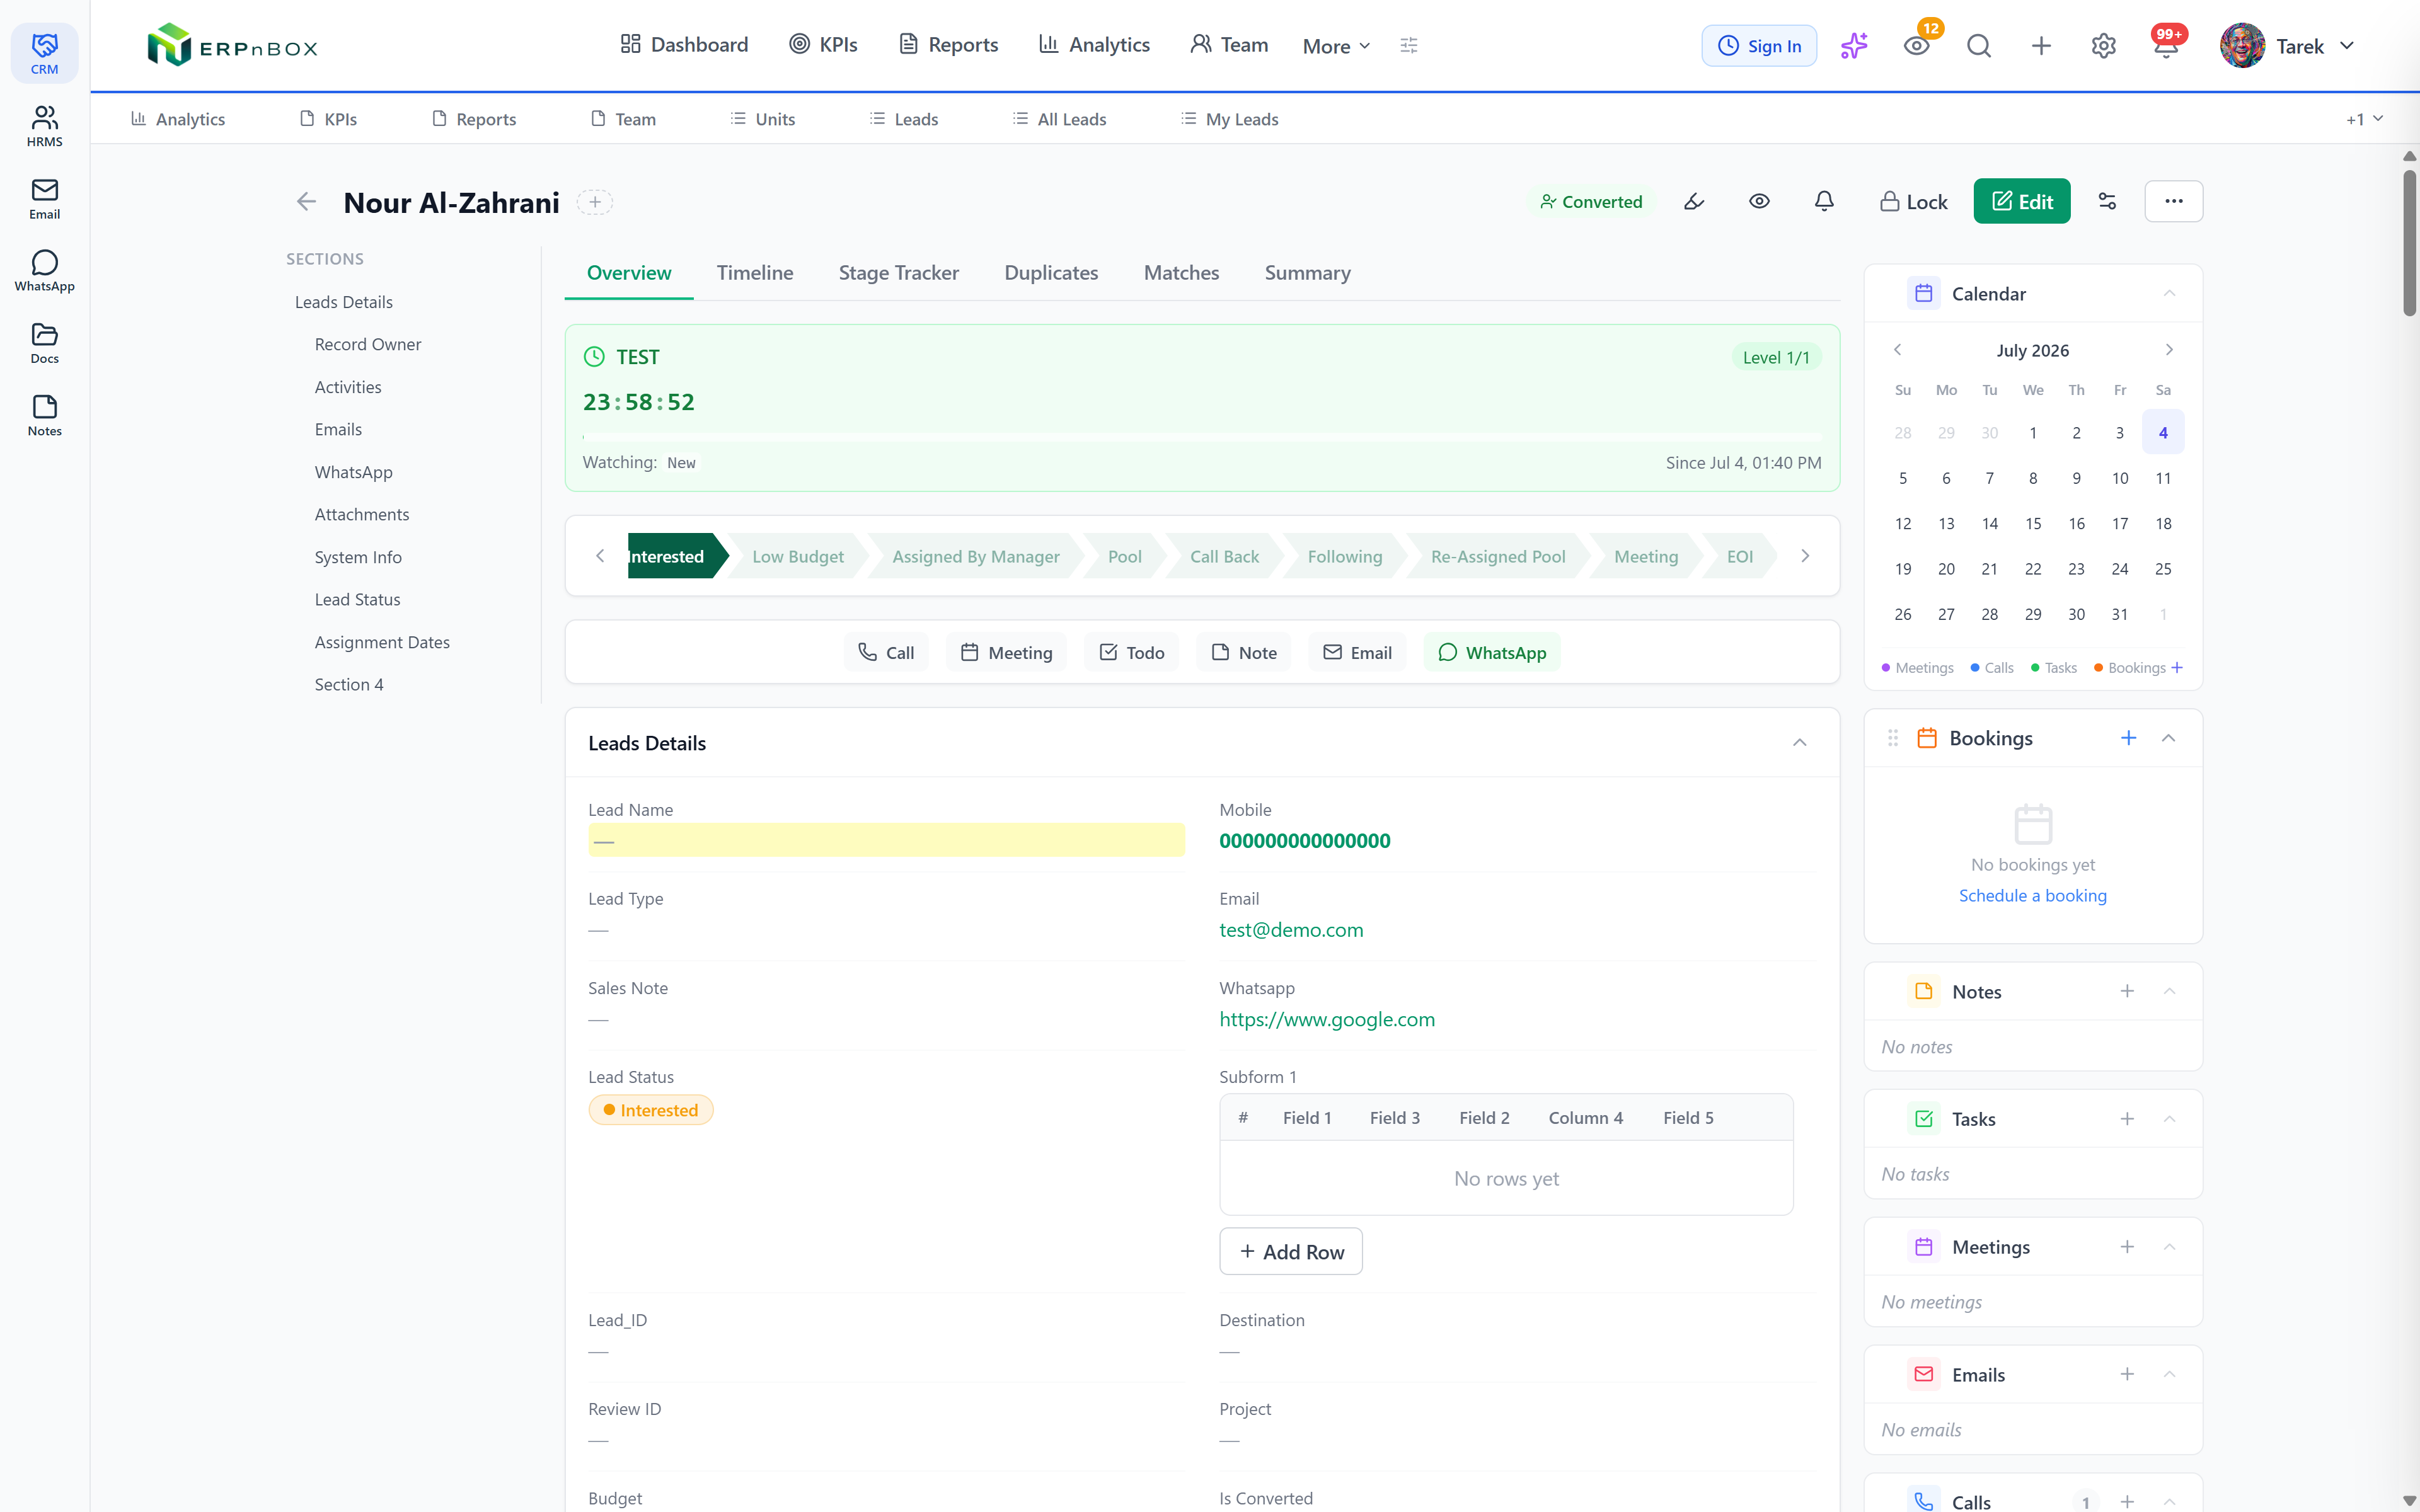Lock the lead record
Viewport: 2420px width, 1512px height.
(x=1913, y=202)
